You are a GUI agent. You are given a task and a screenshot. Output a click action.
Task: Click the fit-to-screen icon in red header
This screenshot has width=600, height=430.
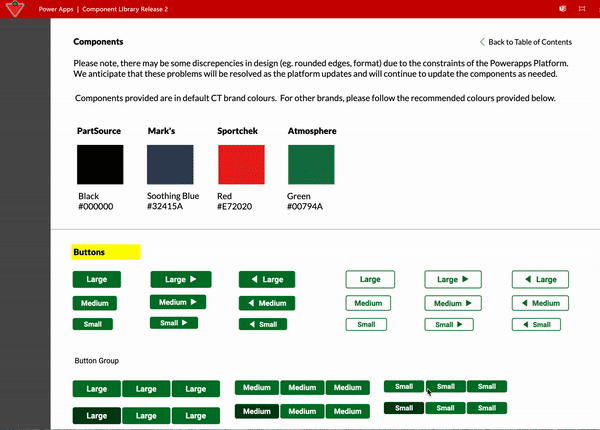click(582, 9)
